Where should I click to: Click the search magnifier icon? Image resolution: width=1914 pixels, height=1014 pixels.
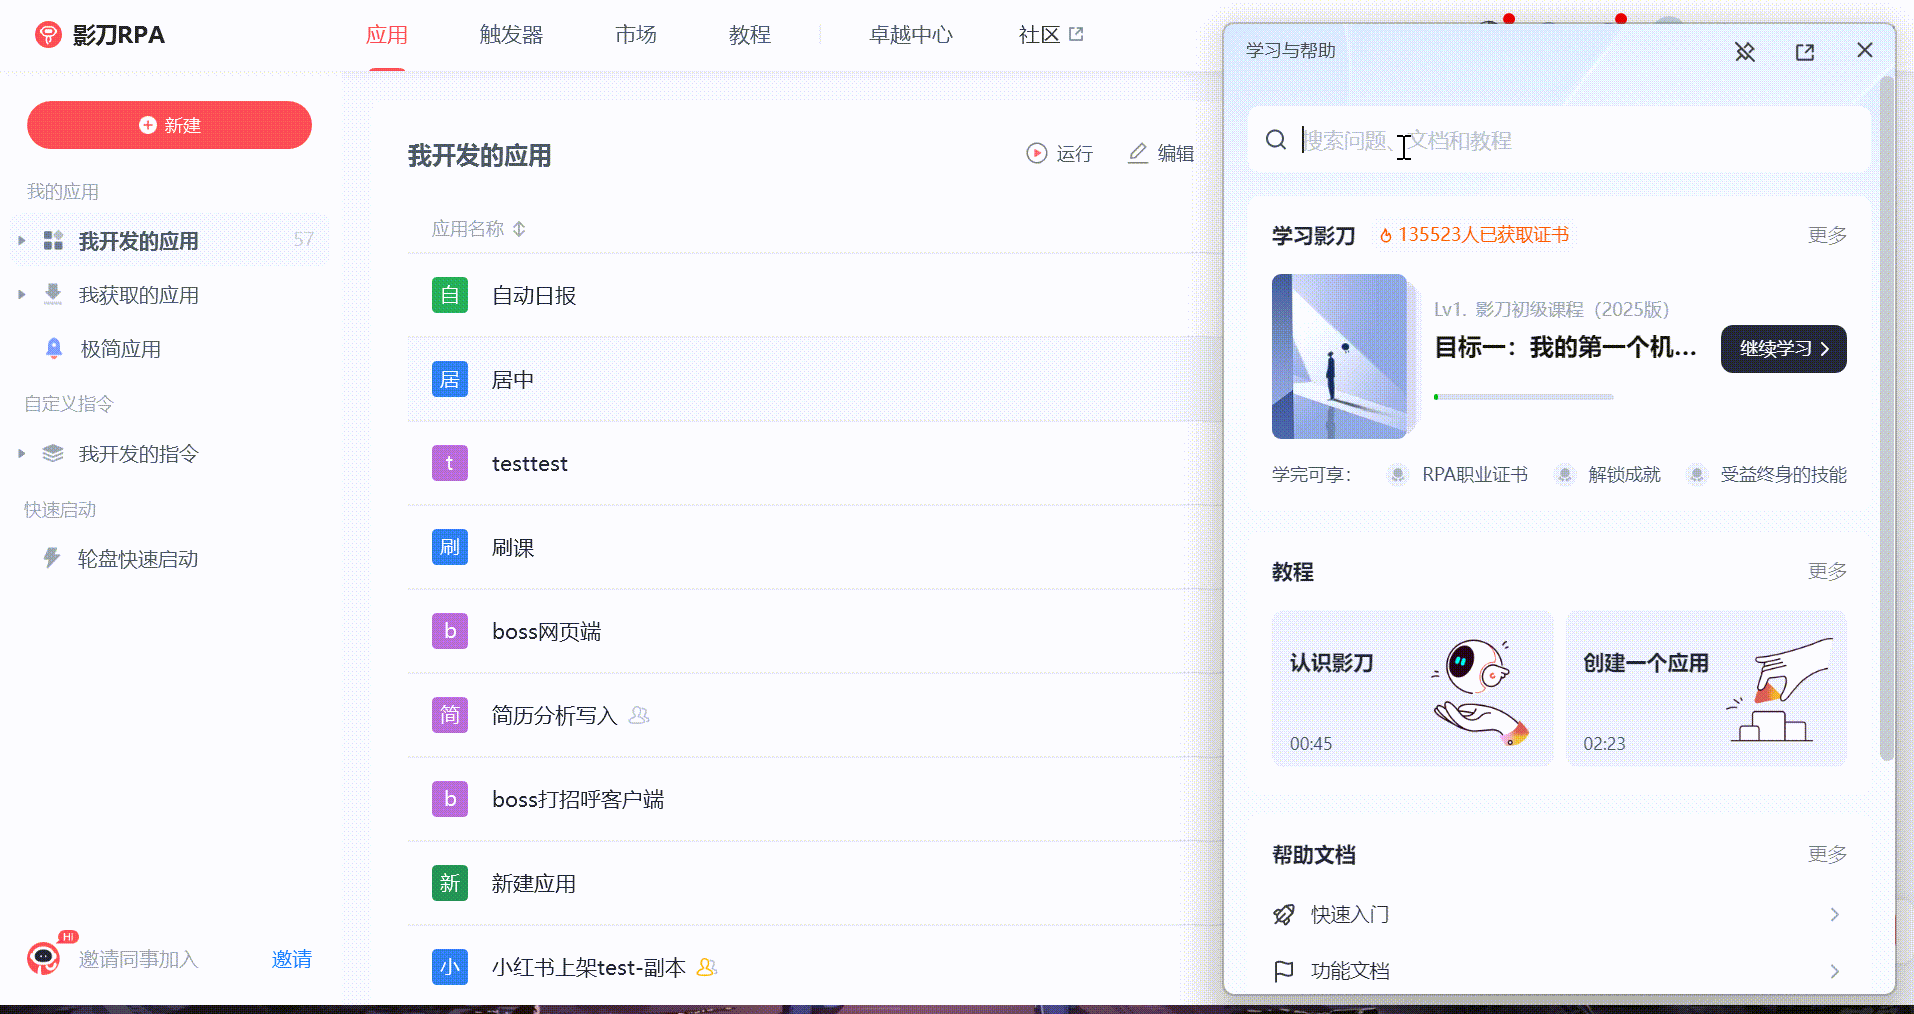point(1276,140)
